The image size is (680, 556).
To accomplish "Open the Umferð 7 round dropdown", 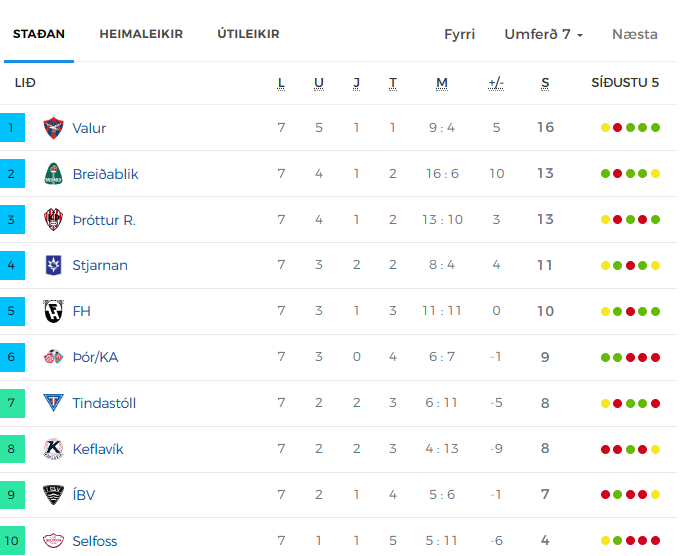I will point(543,34).
